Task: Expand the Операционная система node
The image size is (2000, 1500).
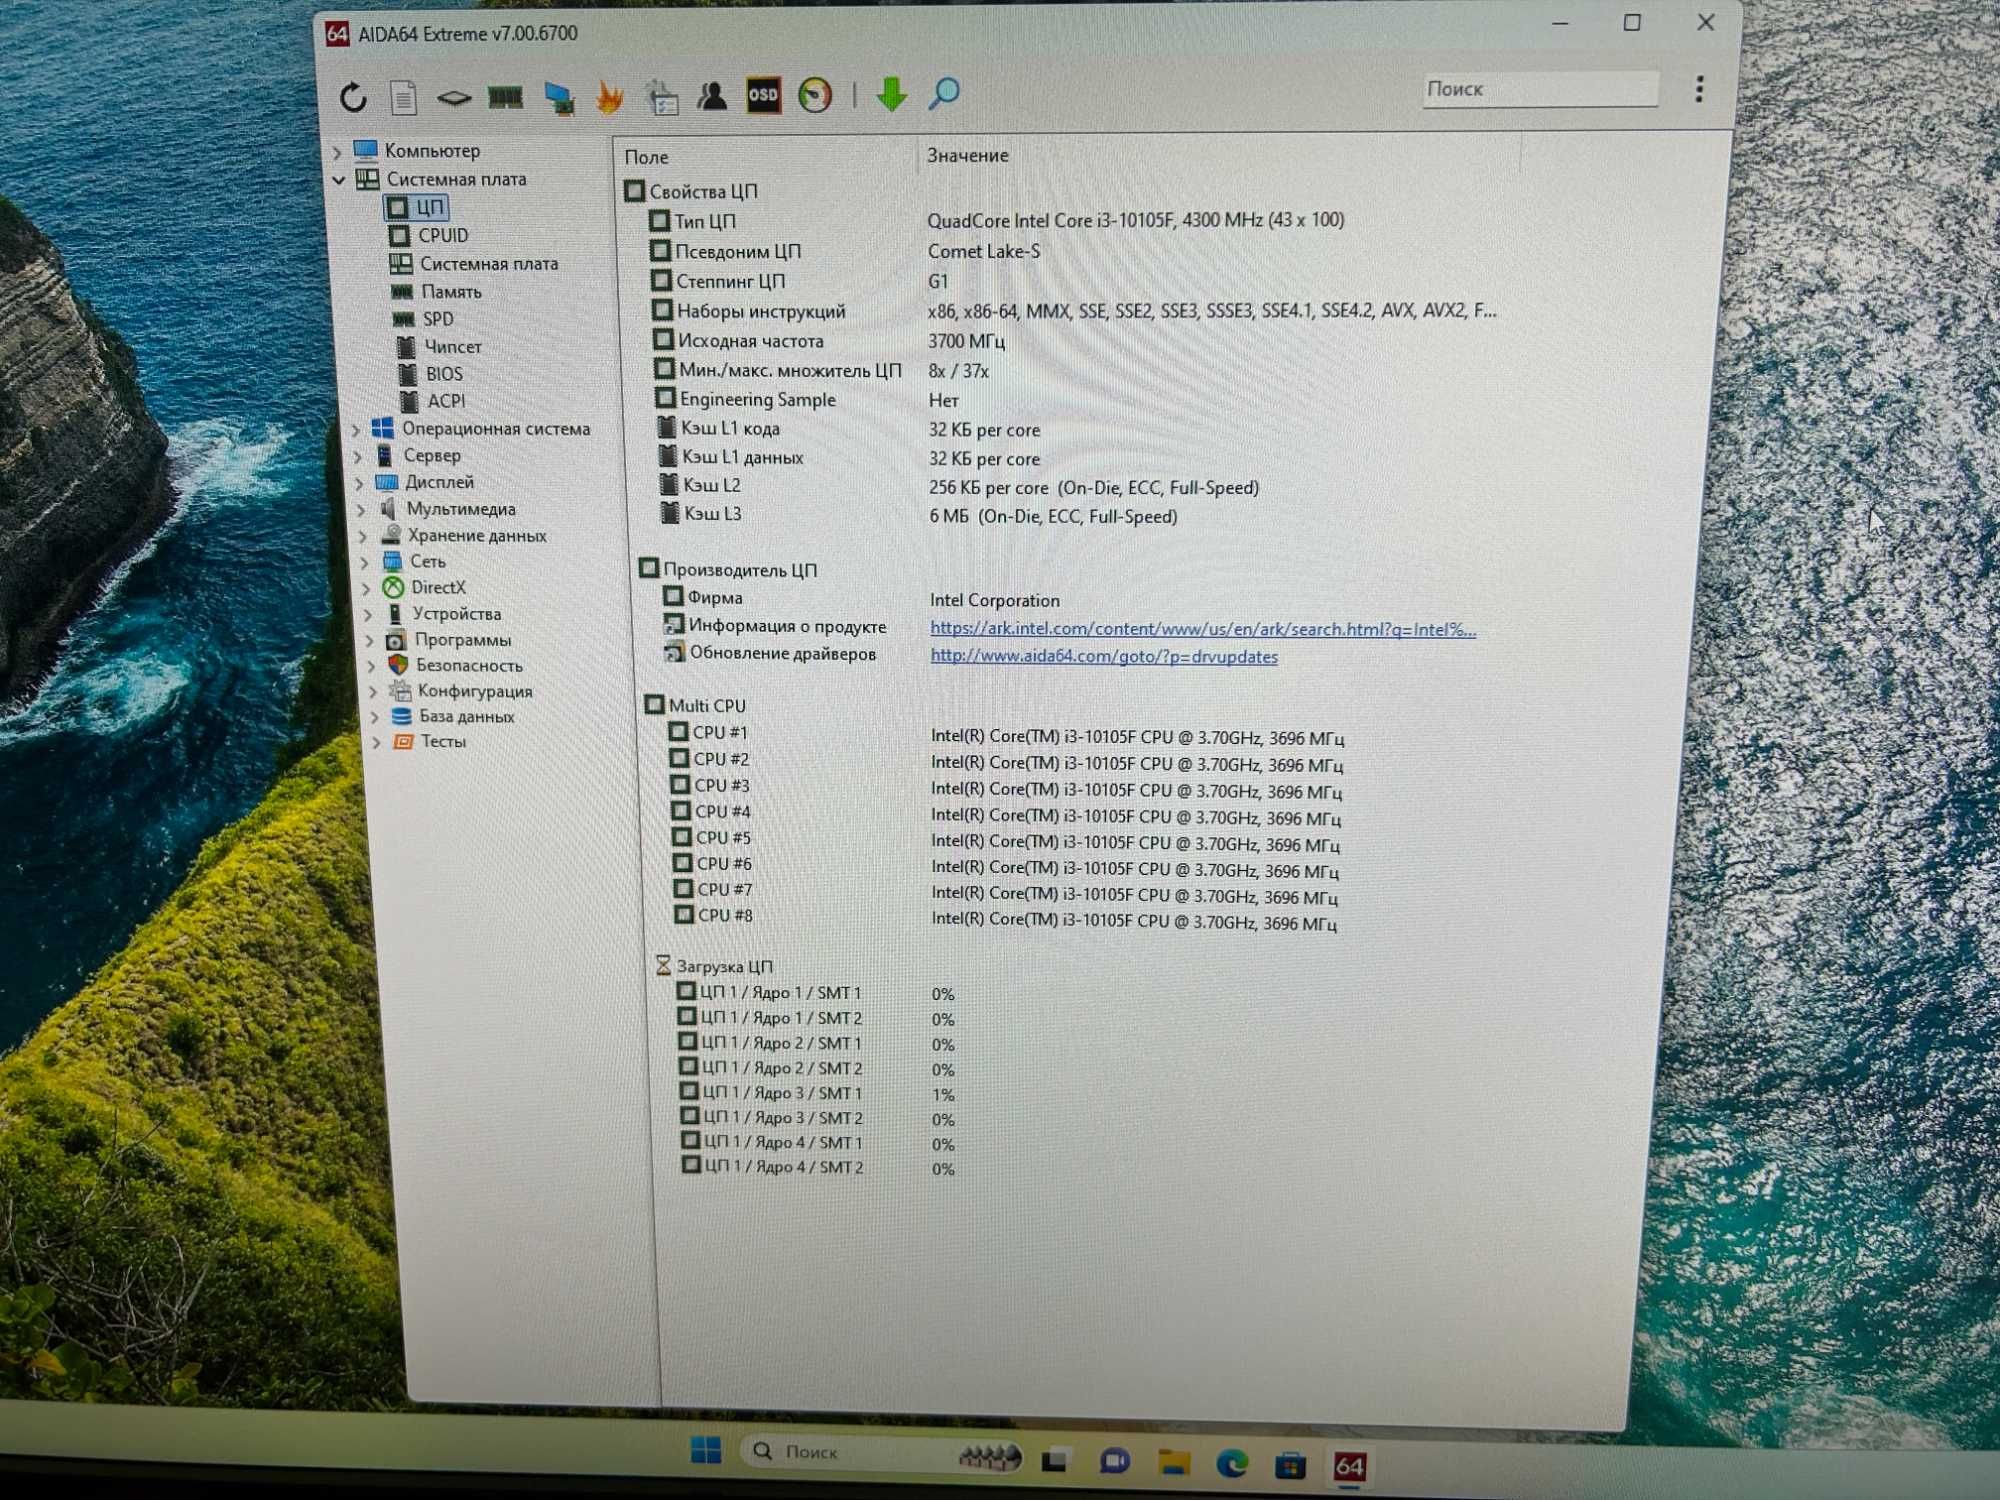Action: point(356,430)
